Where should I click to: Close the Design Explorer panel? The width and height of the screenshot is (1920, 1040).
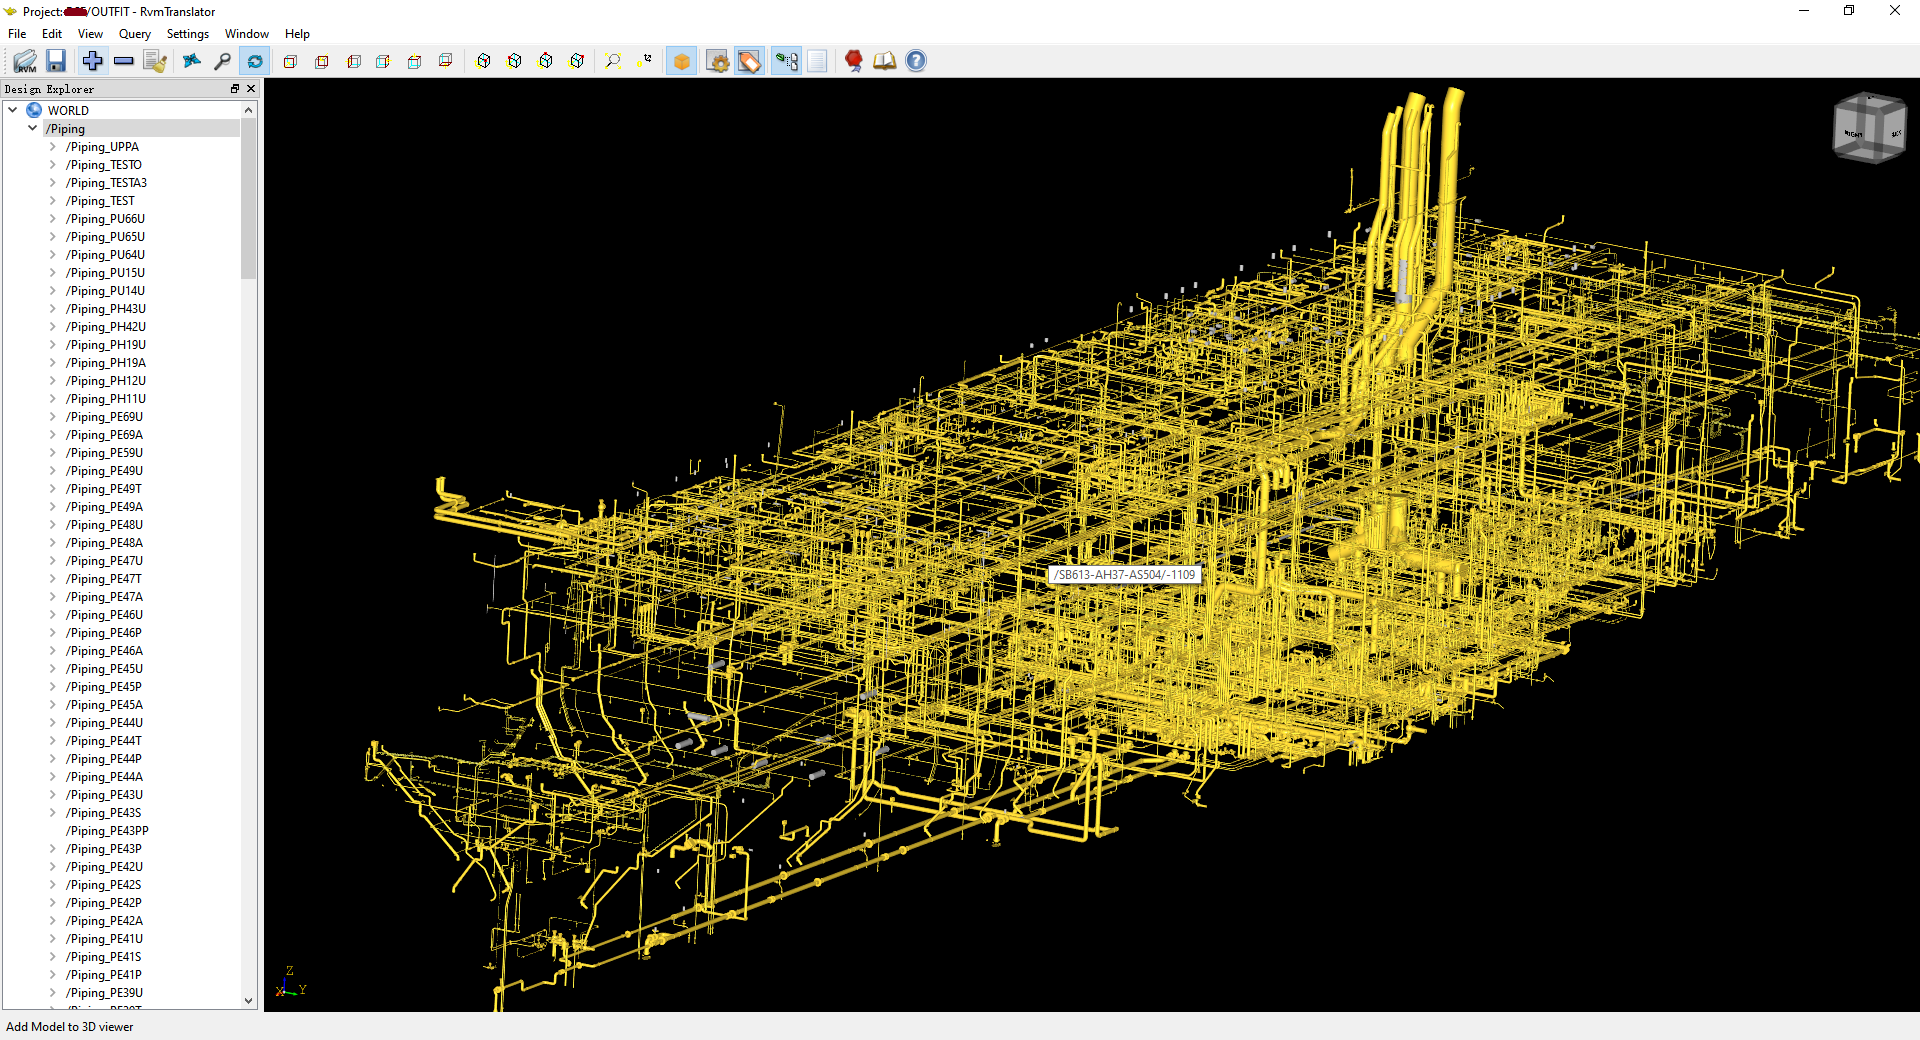(x=251, y=89)
